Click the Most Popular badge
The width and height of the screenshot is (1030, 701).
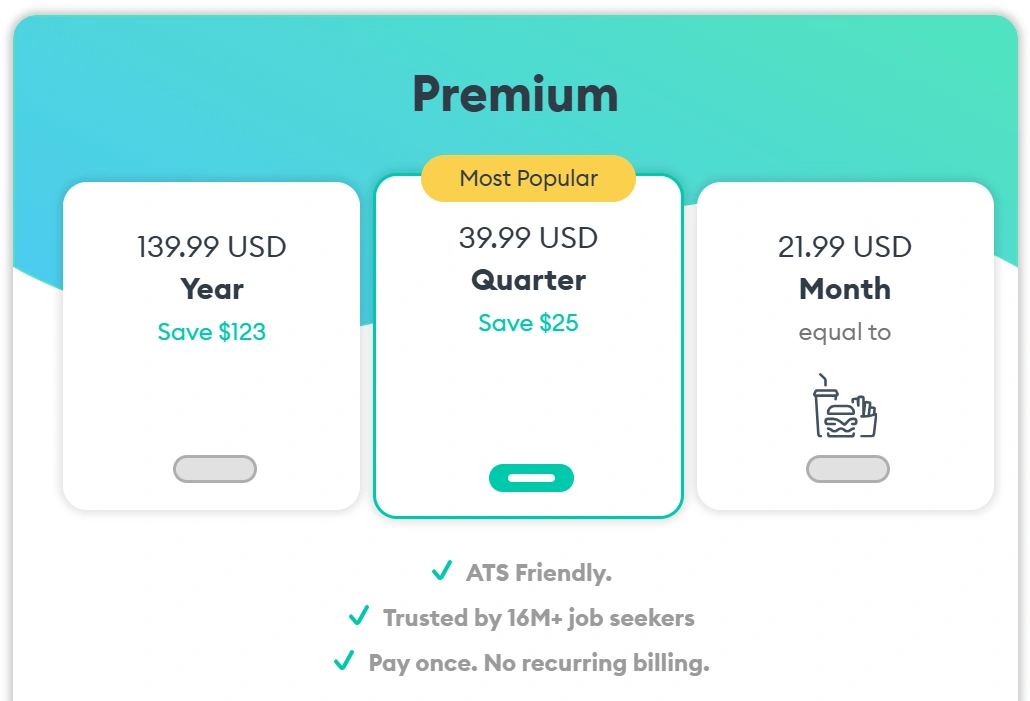pyautogui.click(x=528, y=179)
